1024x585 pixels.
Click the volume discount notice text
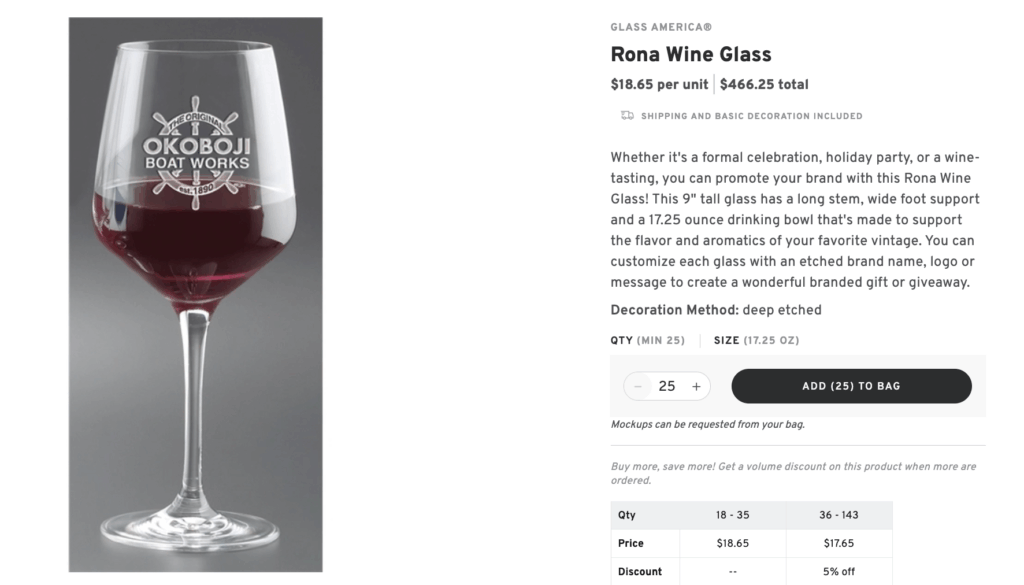point(794,471)
